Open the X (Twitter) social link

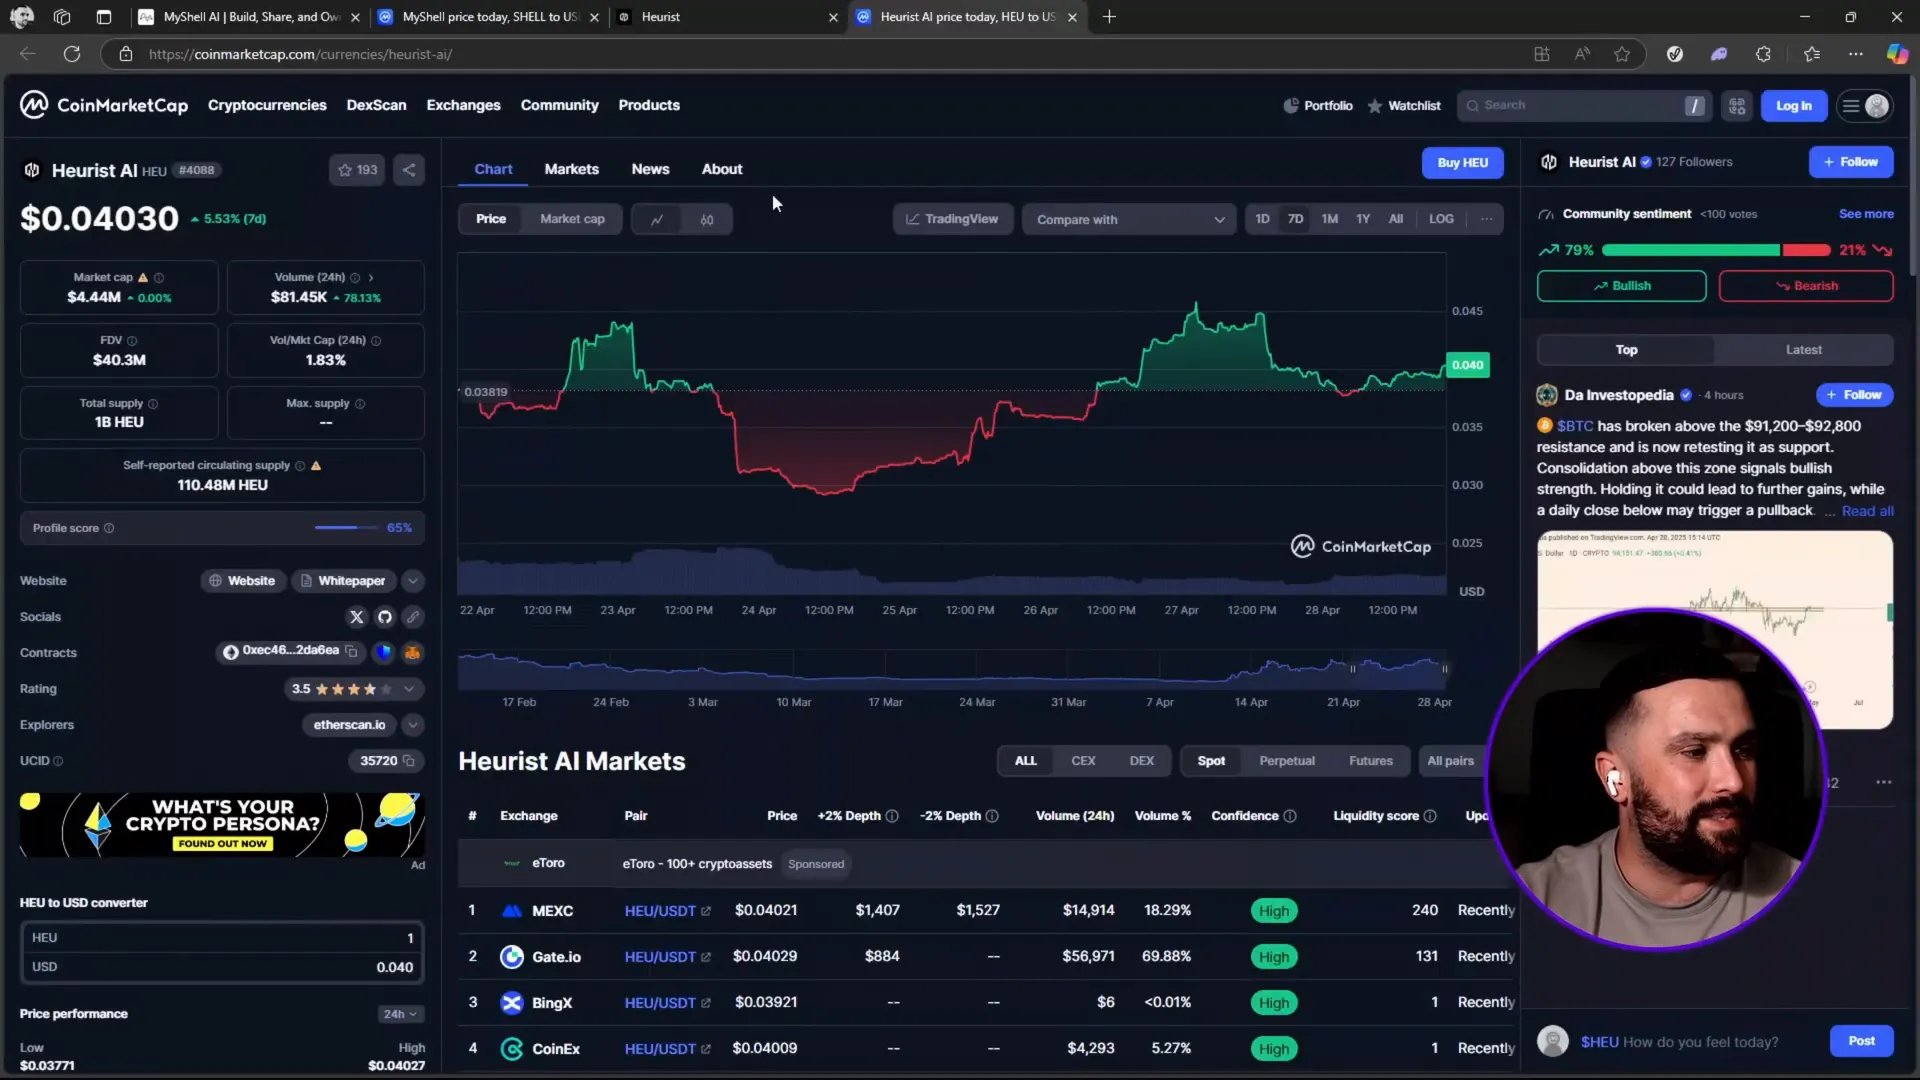click(357, 617)
